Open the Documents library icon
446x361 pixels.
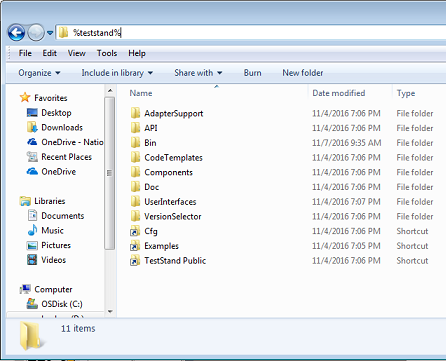tap(32, 215)
